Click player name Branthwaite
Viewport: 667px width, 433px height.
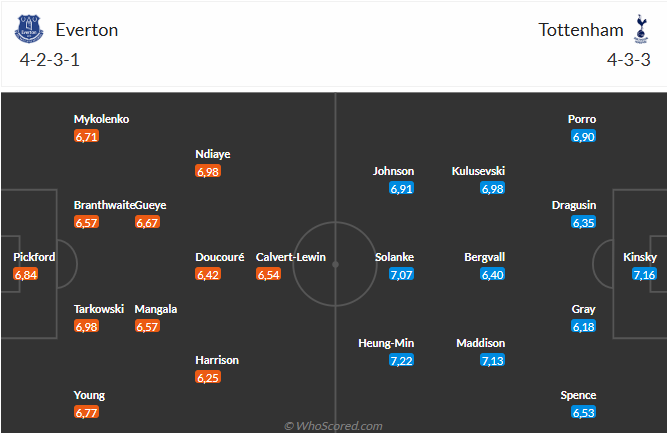(x=104, y=205)
